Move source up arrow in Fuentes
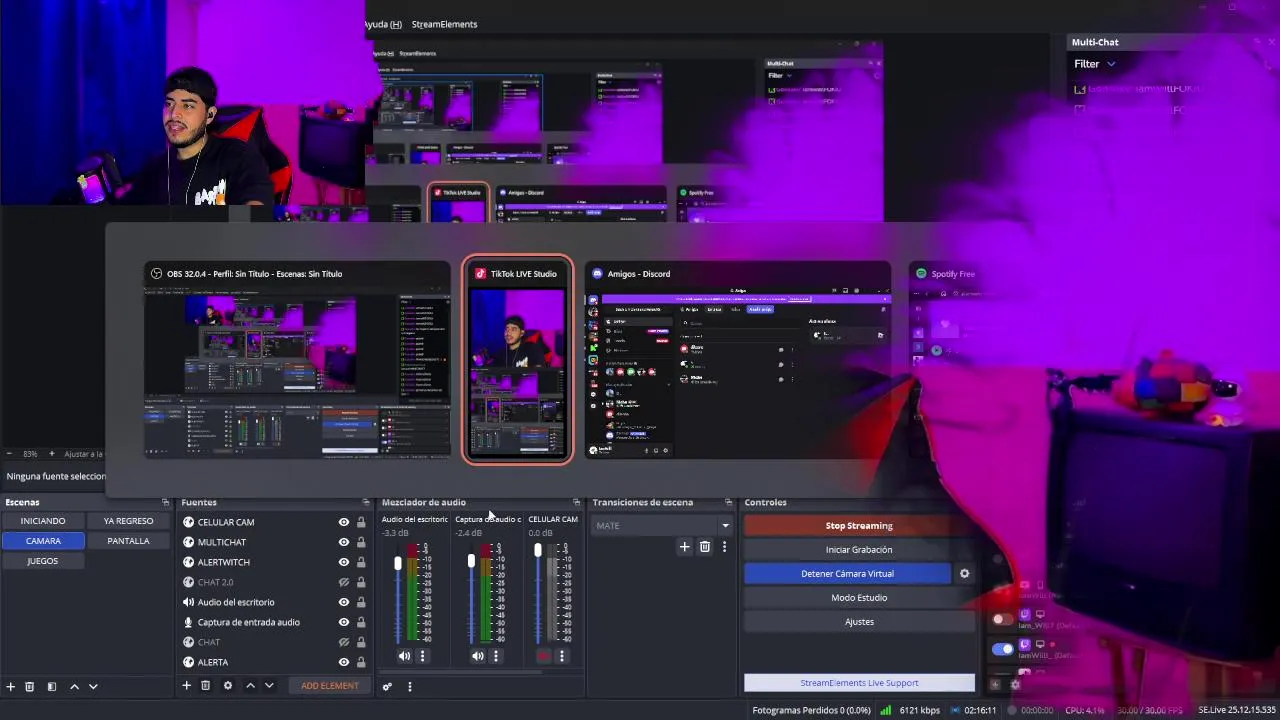Screen dimensions: 1280x720 (250, 685)
